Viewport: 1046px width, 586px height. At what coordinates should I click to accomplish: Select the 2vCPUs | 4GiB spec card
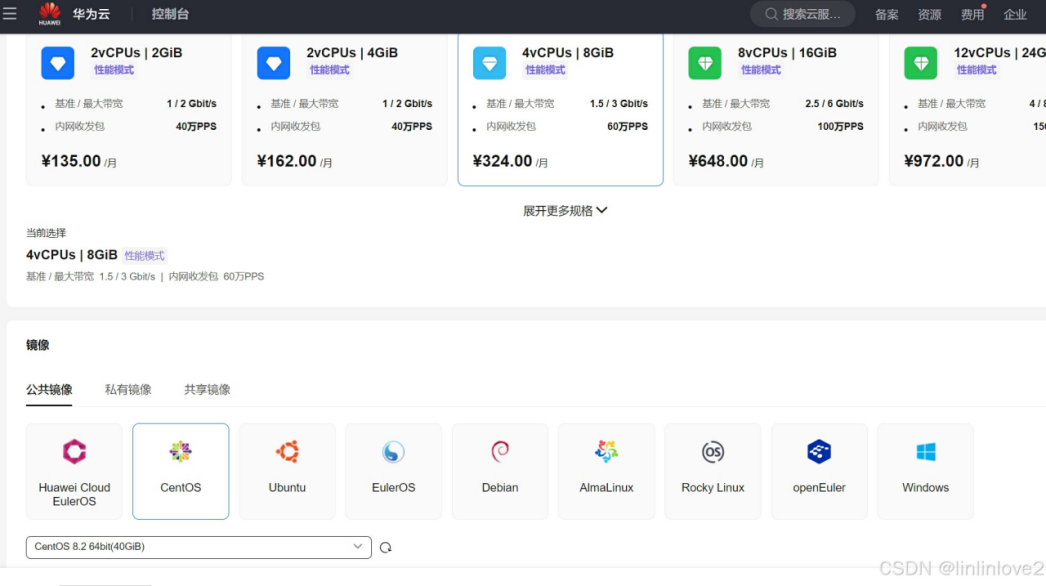click(344, 109)
